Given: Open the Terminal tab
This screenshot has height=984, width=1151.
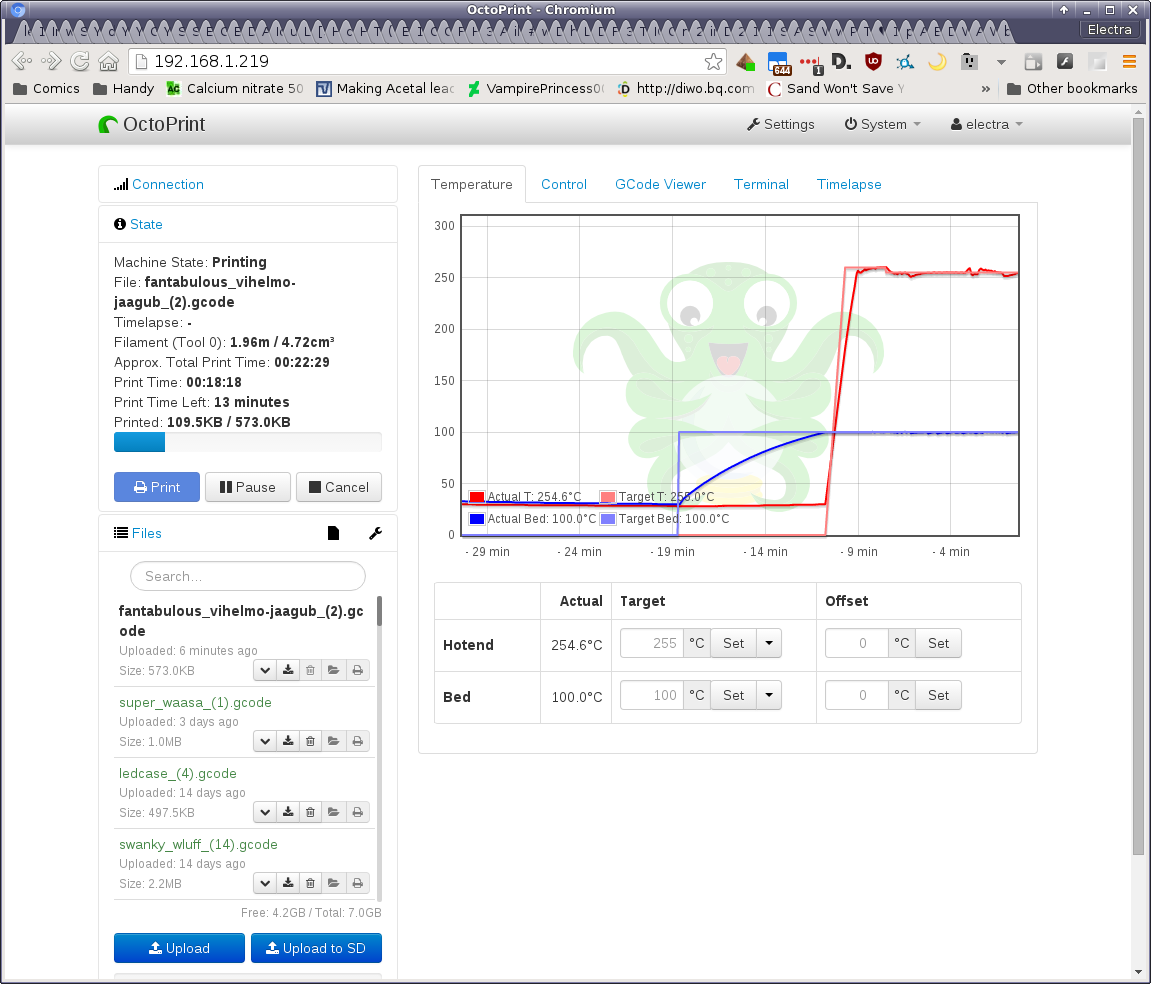Looking at the screenshot, I should coord(761,185).
